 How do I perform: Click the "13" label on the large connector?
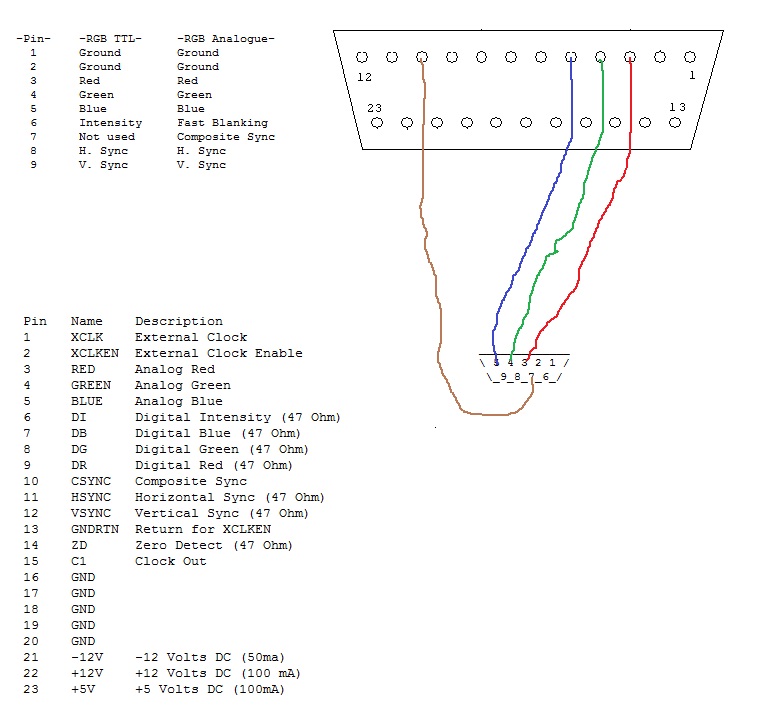tap(677, 107)
